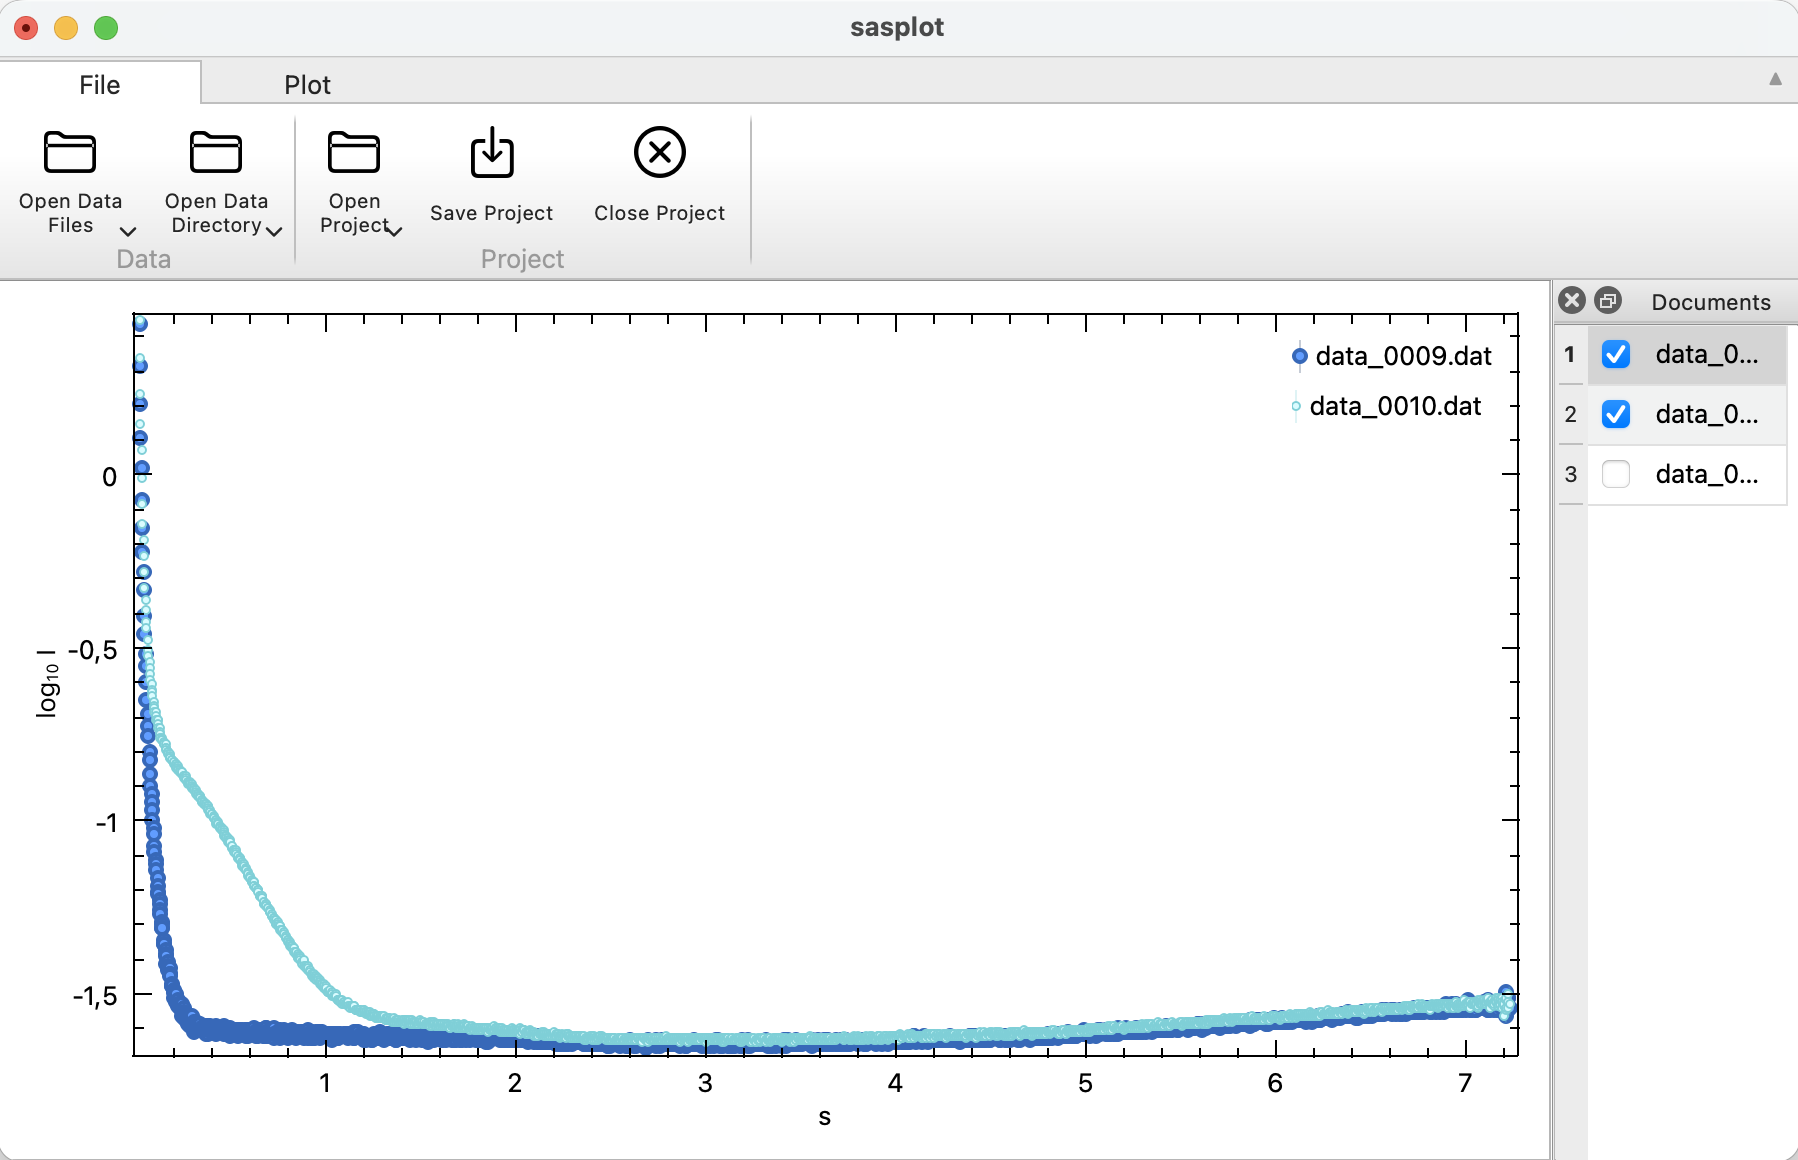Click data_0009.dat legend marker

pyautogui.click(x=1299, y=356)
